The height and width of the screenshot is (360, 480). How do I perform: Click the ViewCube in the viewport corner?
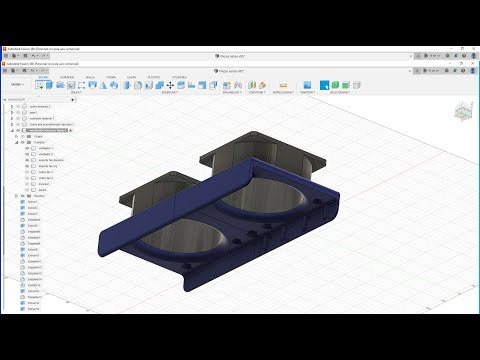(464, 111)
